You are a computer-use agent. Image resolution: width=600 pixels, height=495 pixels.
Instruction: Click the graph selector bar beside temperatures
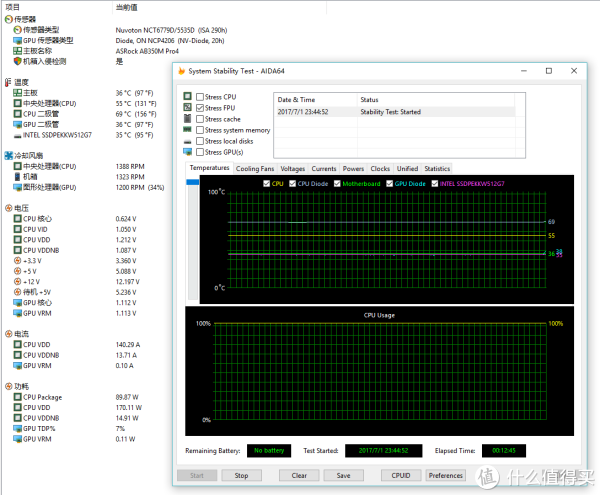point(192,239)
